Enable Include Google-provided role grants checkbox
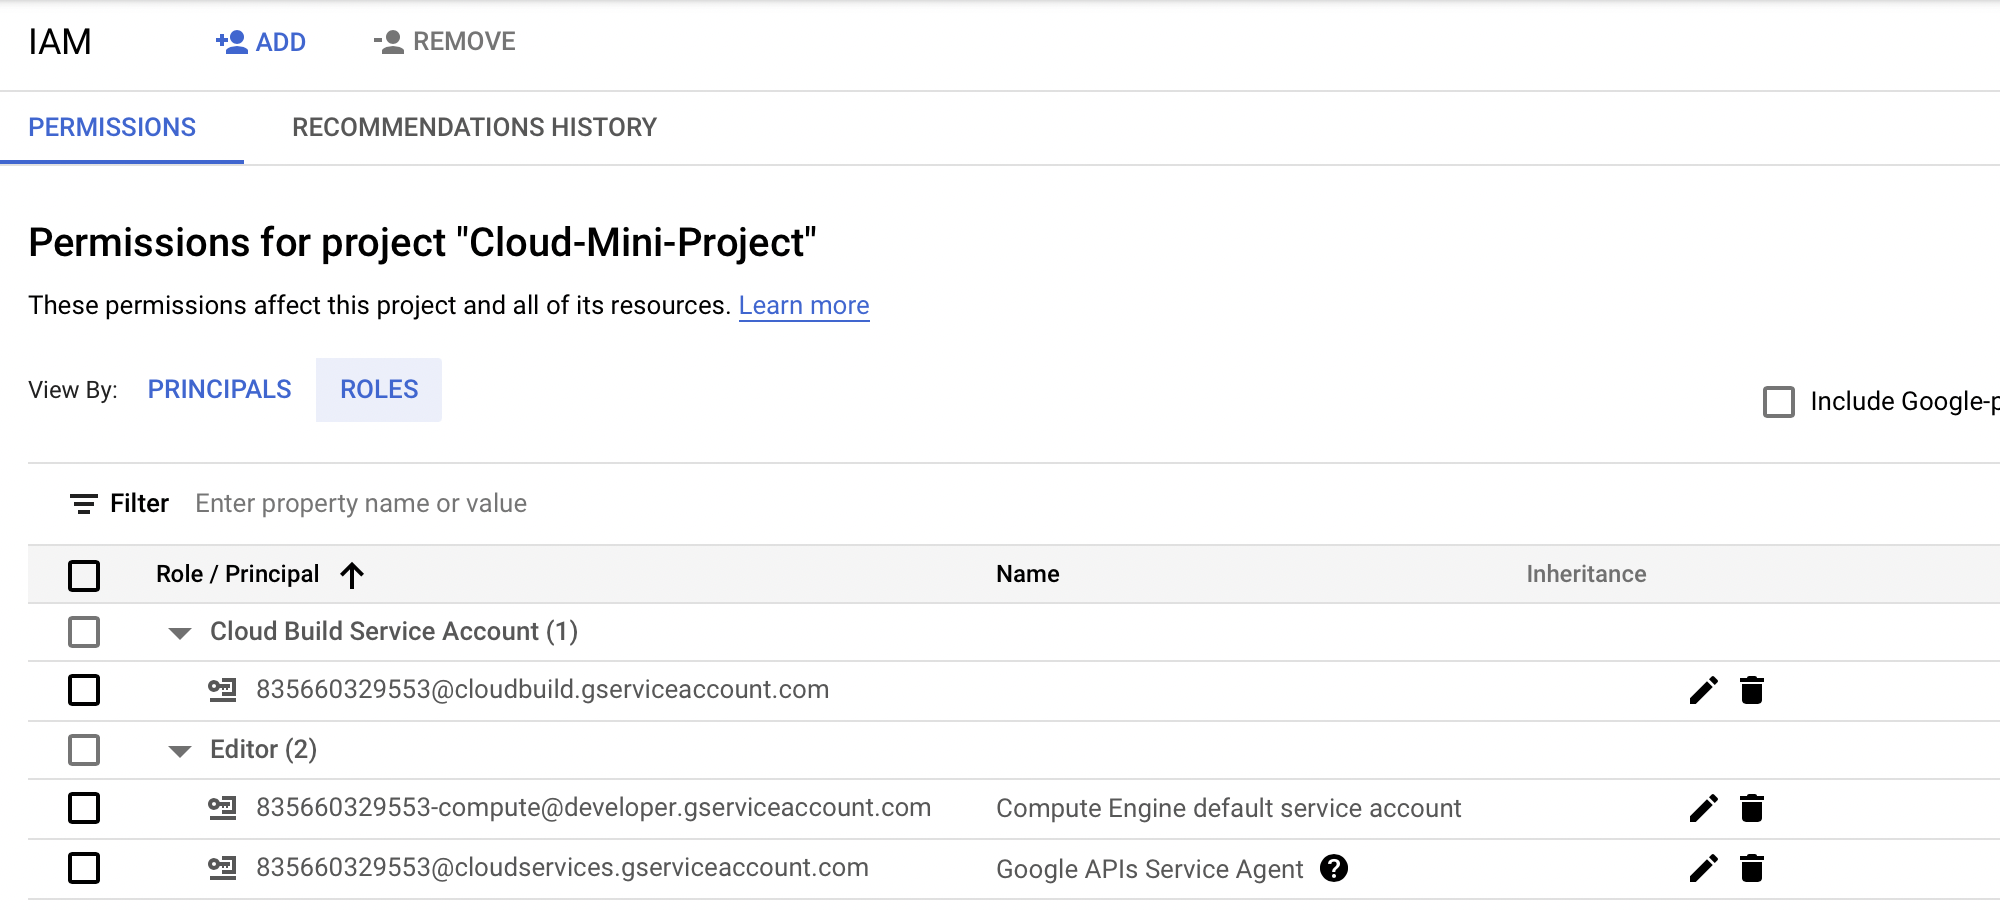The image size is (2000, 910). coord(1779,402)
